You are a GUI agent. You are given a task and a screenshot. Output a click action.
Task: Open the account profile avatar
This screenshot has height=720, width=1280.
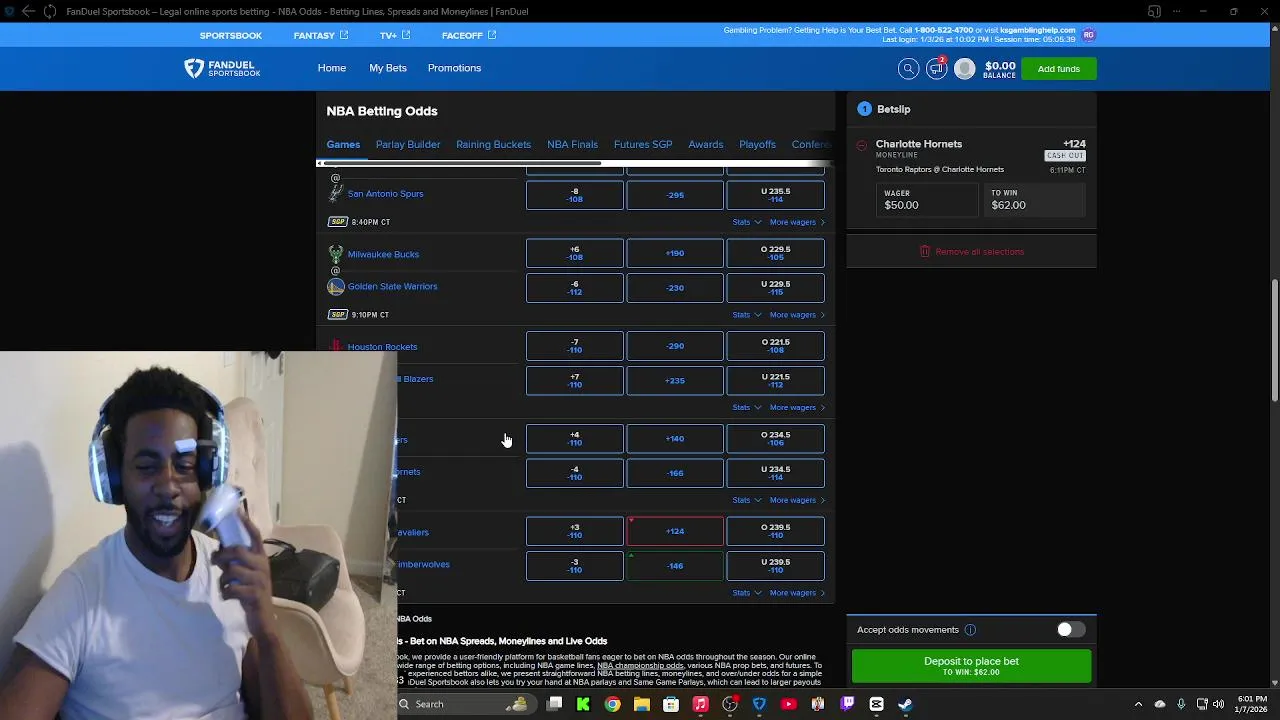tap(964, 68)
